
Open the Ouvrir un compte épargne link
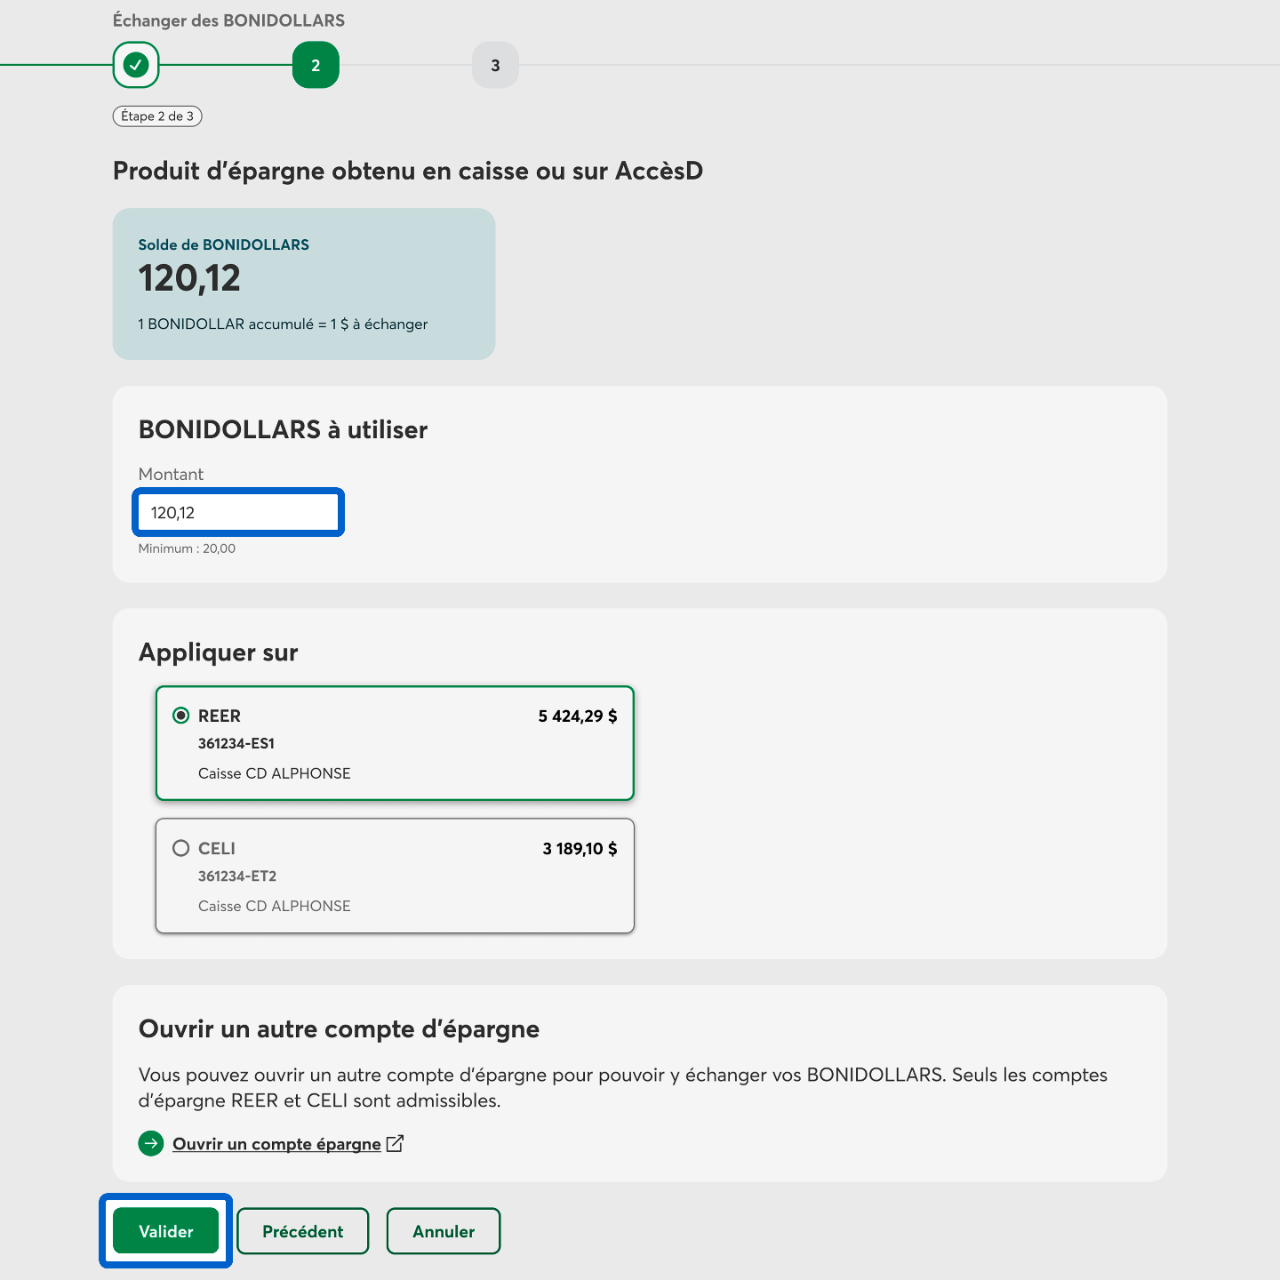[276, 1144]
